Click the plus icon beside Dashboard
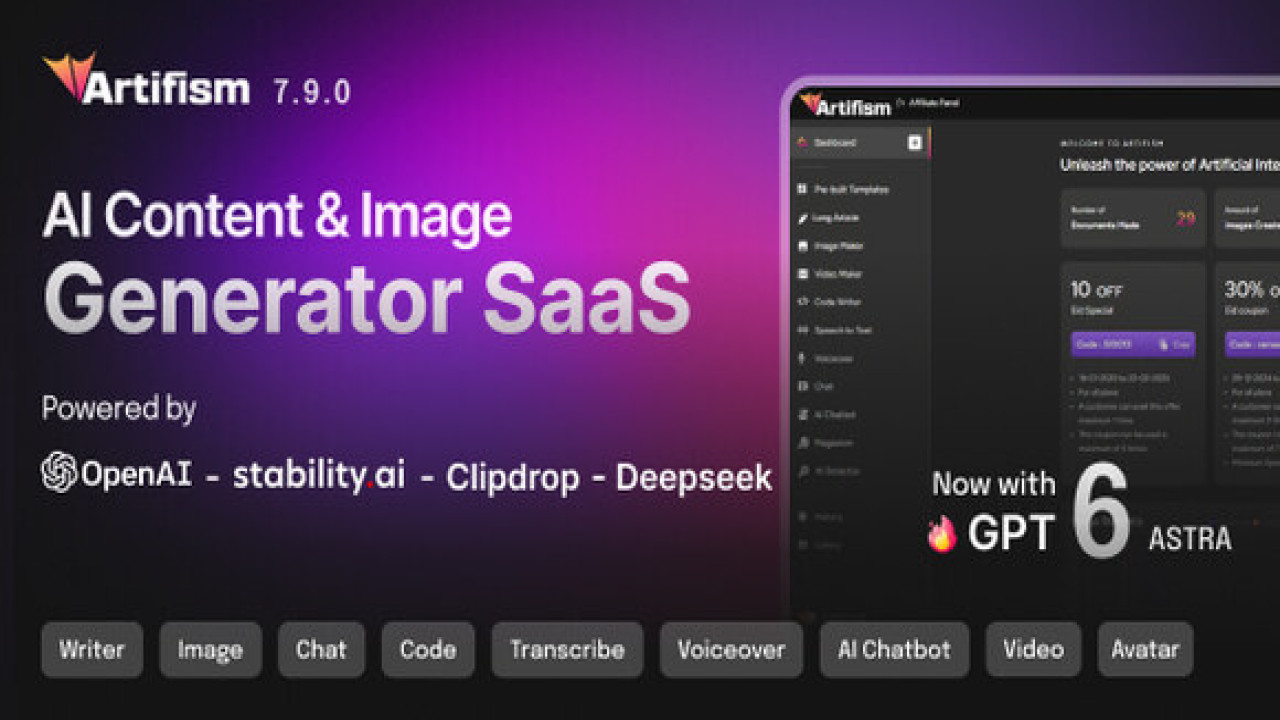The image size is (1280, 720). [x=914, y=143]
